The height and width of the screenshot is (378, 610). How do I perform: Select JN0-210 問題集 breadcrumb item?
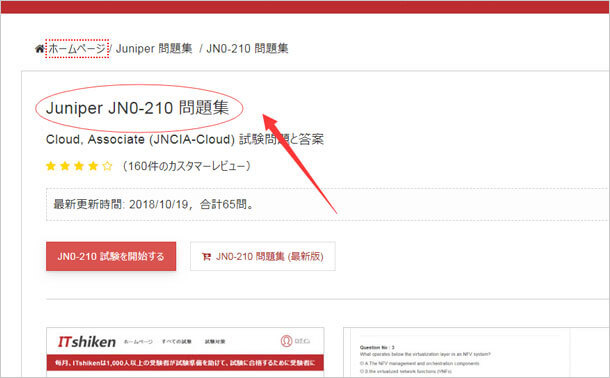(247, 49)
